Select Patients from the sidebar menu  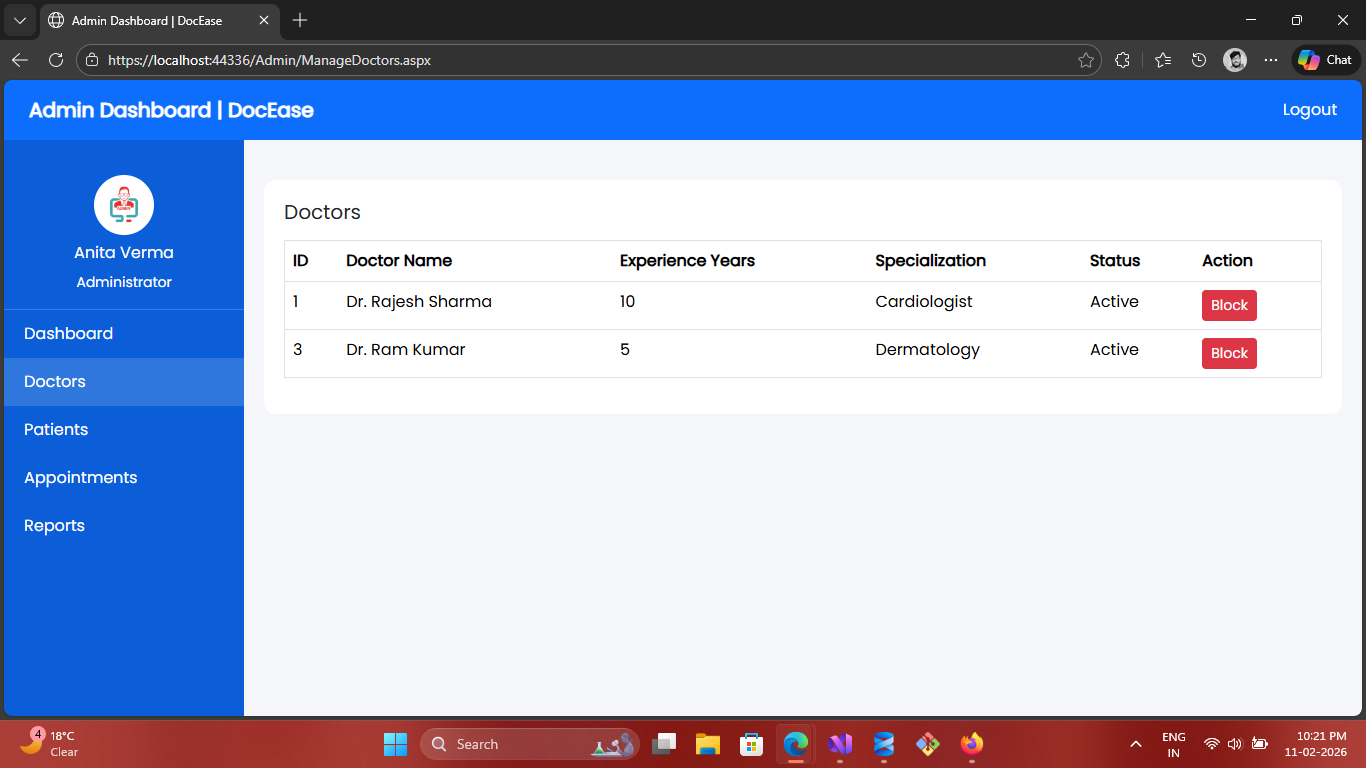pos(56,429)
